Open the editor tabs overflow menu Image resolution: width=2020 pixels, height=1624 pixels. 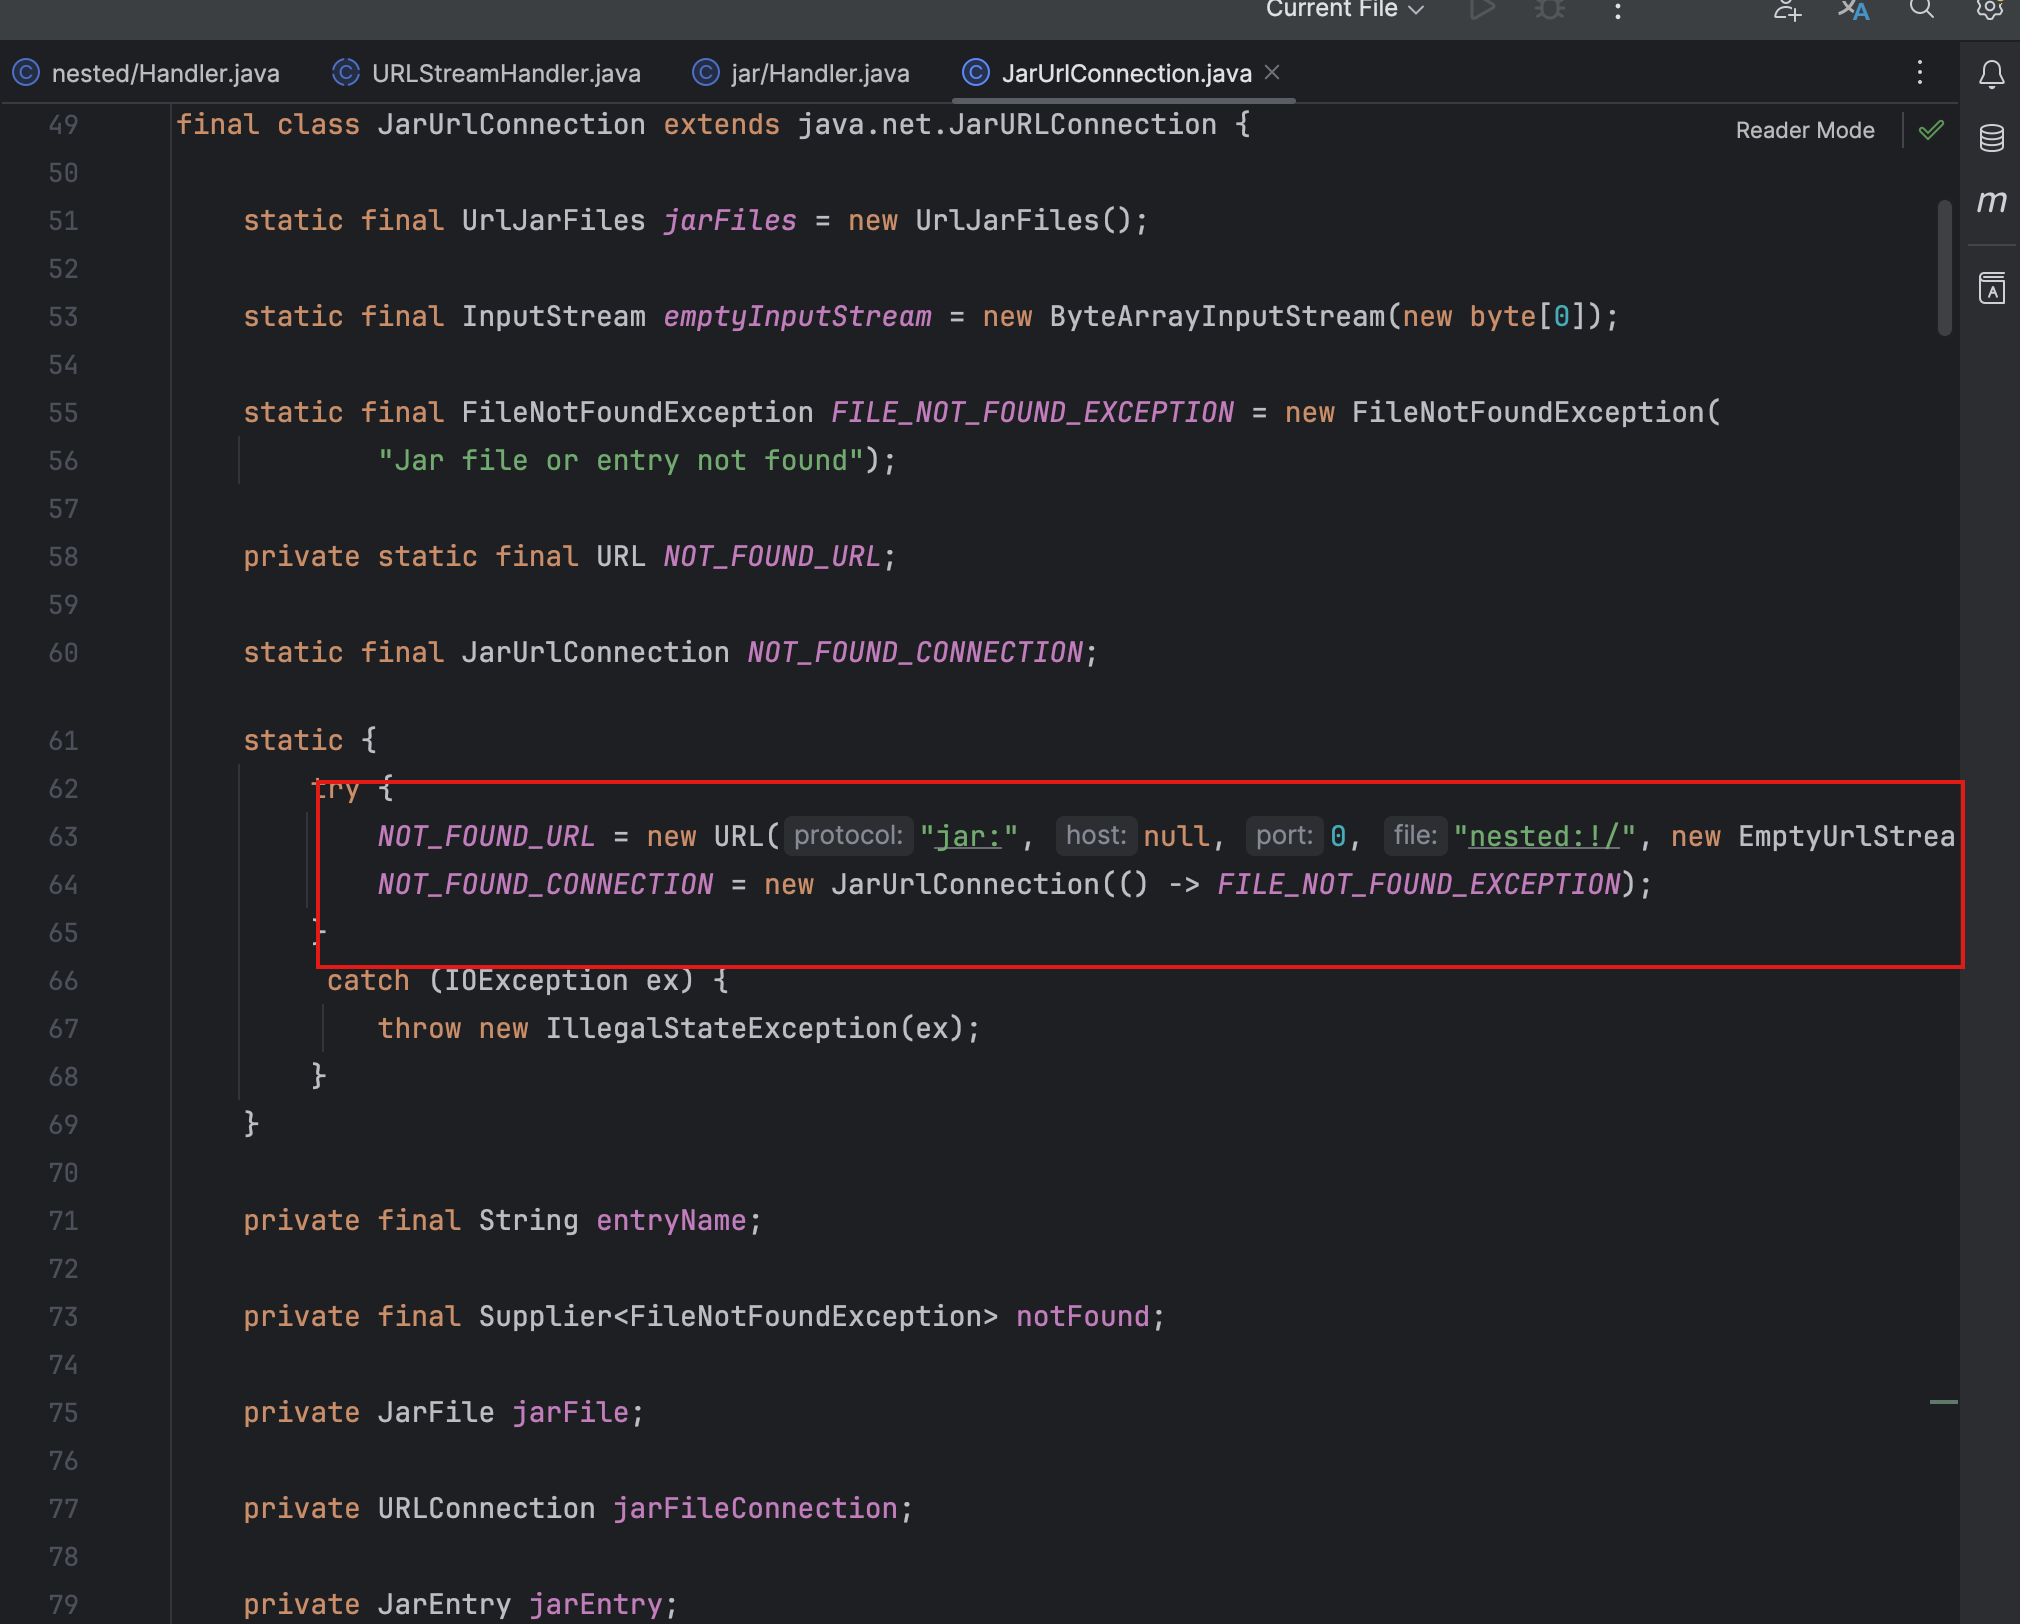(x=1919, y=72)
